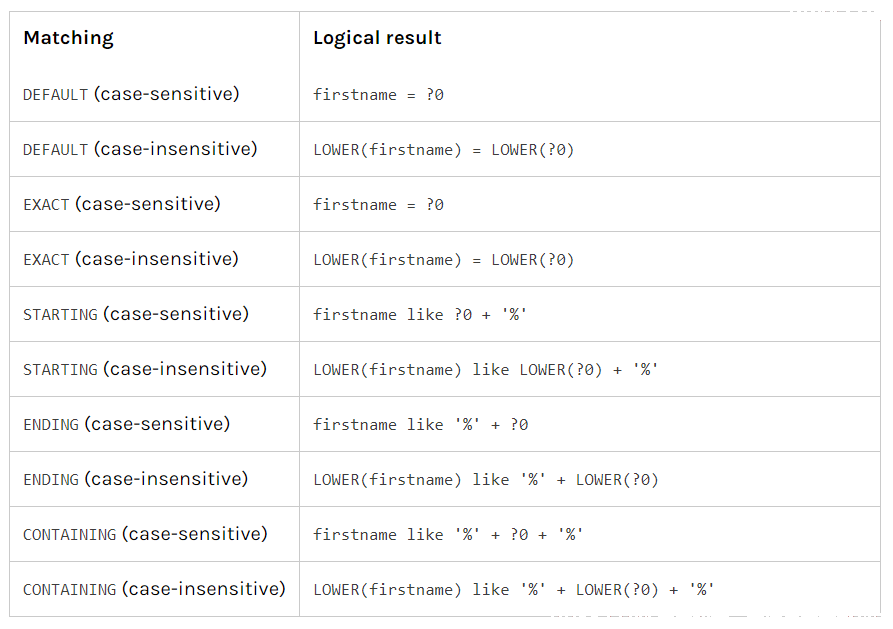Select the STARTING (case-insensitive) row label
Image resolution: width=893 pixels, height=629 pixels.
click(145, 369)
